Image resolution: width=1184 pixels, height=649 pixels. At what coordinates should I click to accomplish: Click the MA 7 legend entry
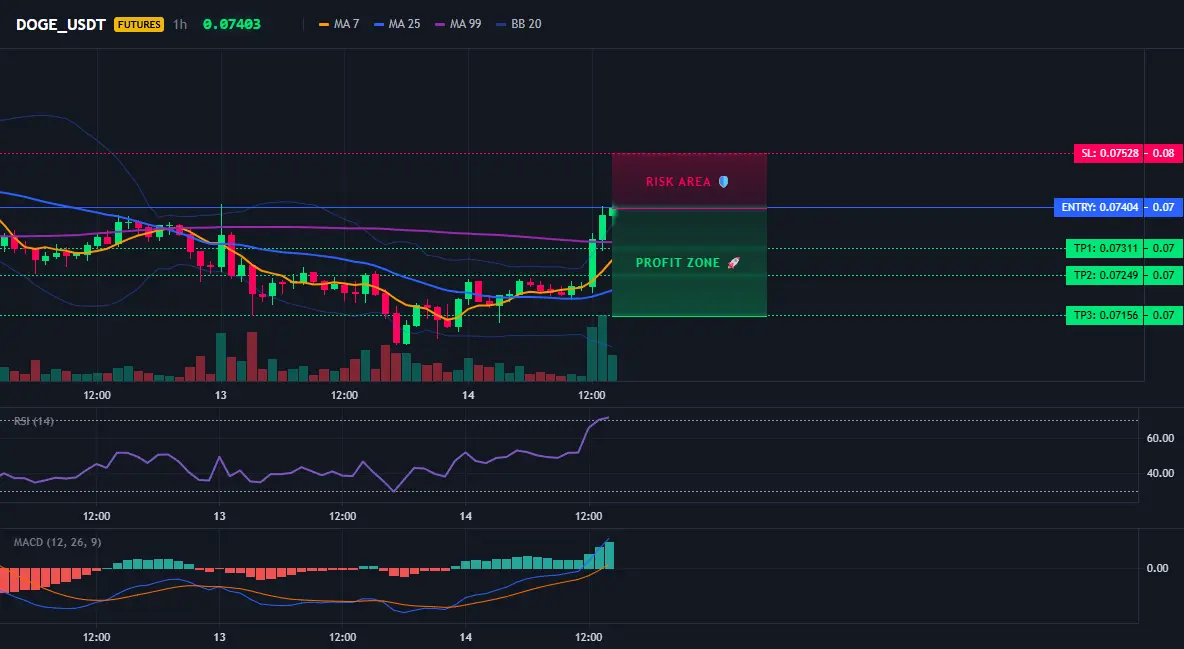[x=339, y=24]
